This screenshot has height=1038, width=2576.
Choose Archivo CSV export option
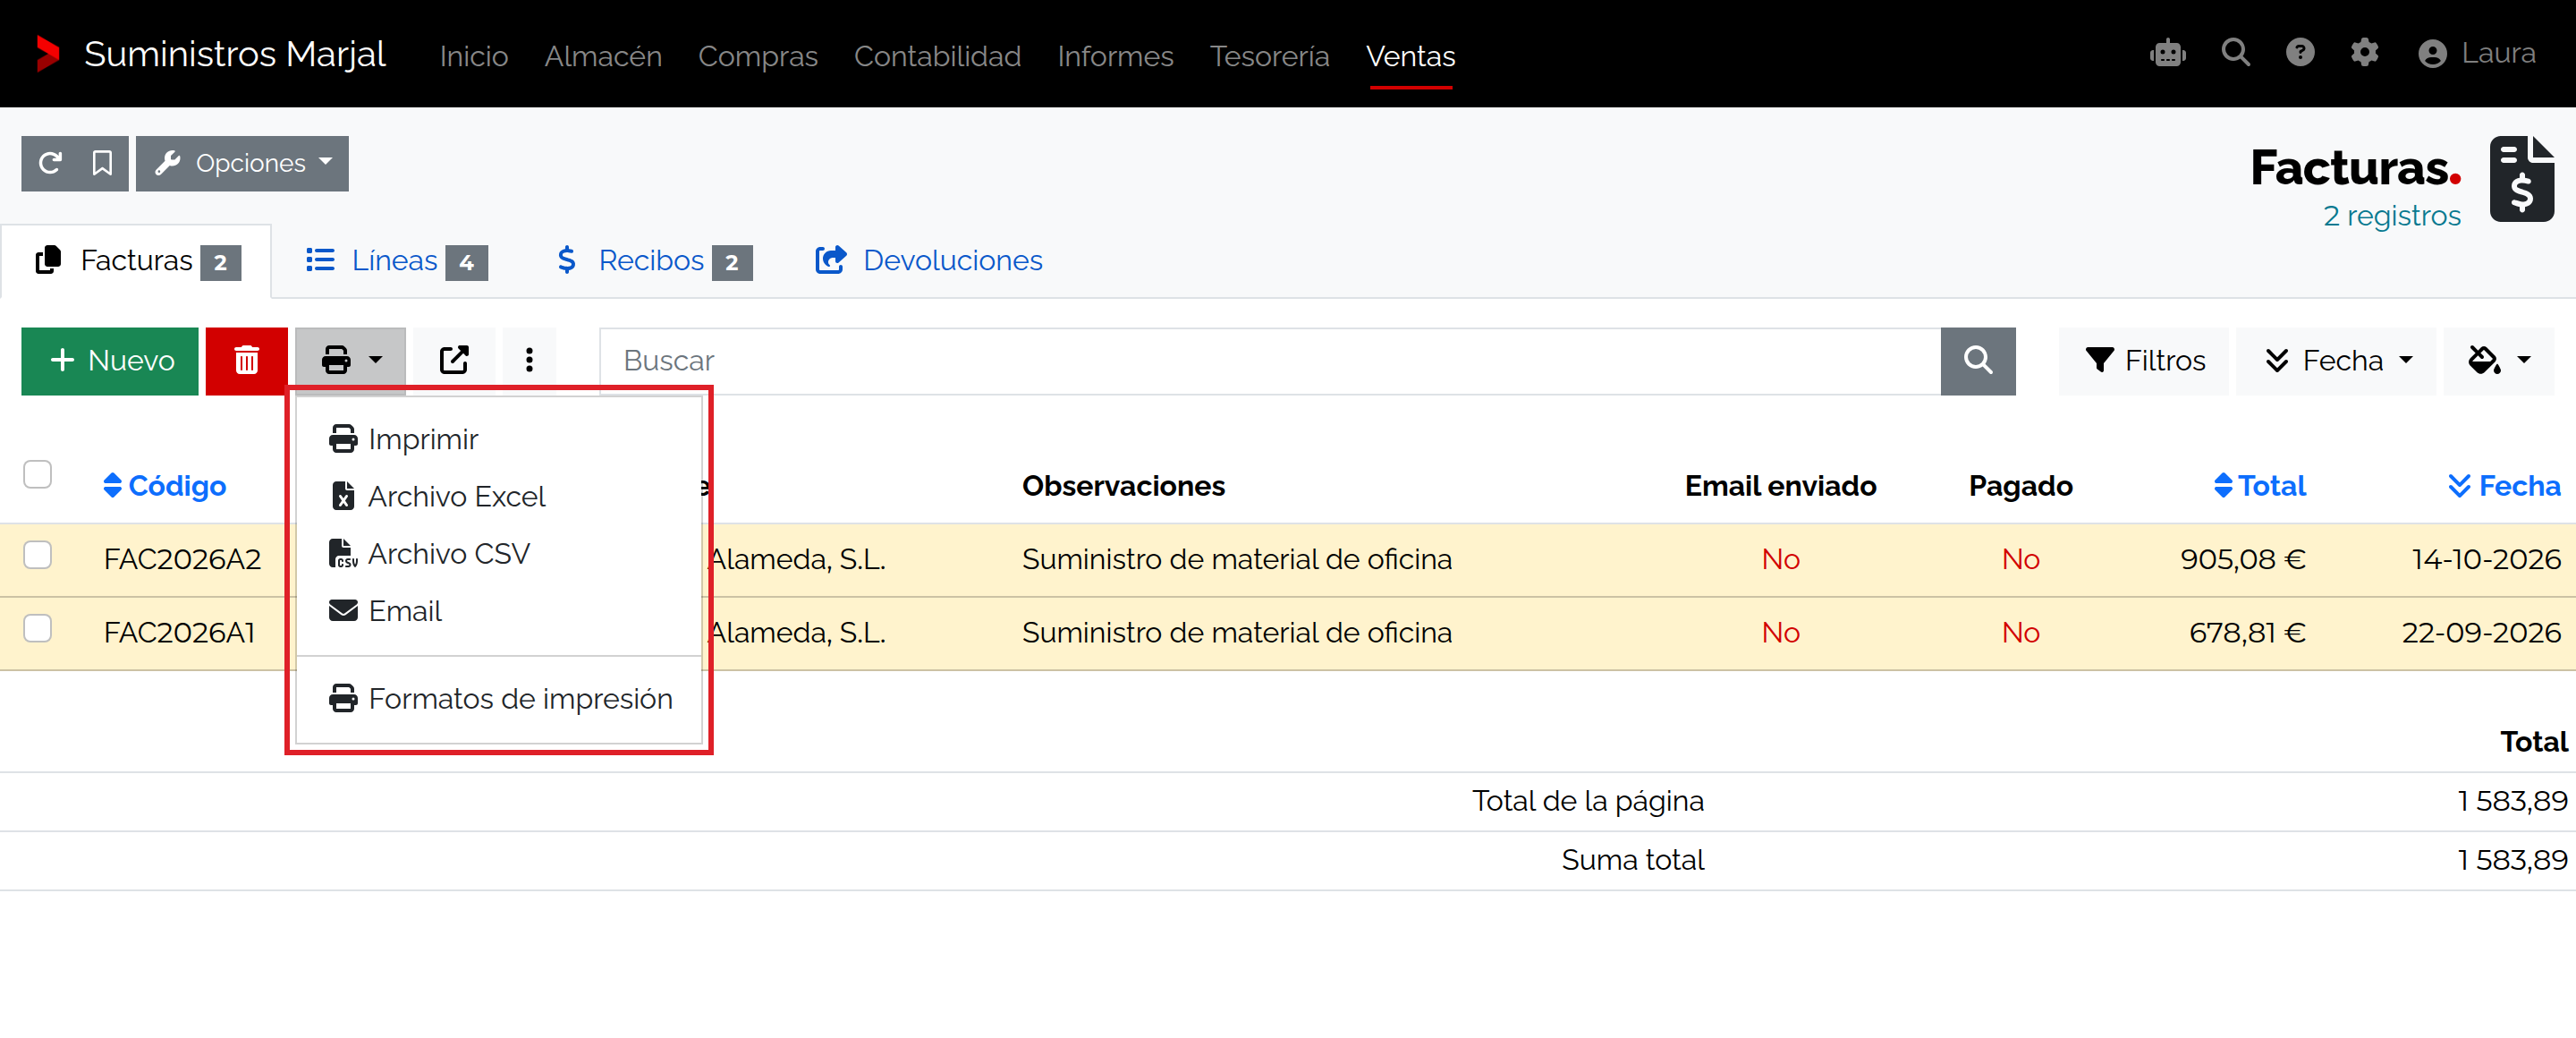[500, 553]
